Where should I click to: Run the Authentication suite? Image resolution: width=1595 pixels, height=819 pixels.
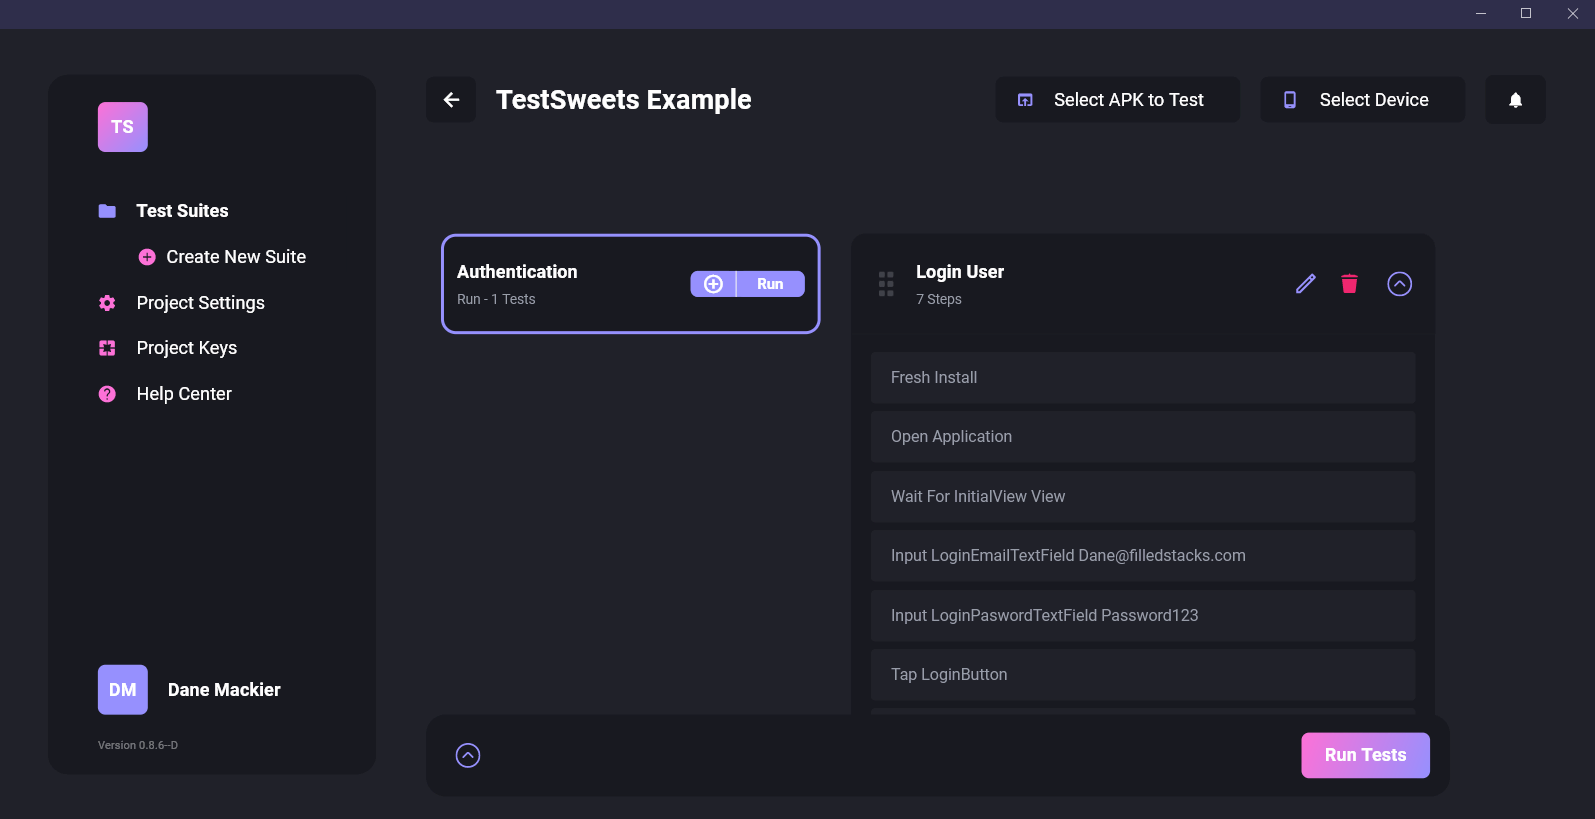[770, 284]
